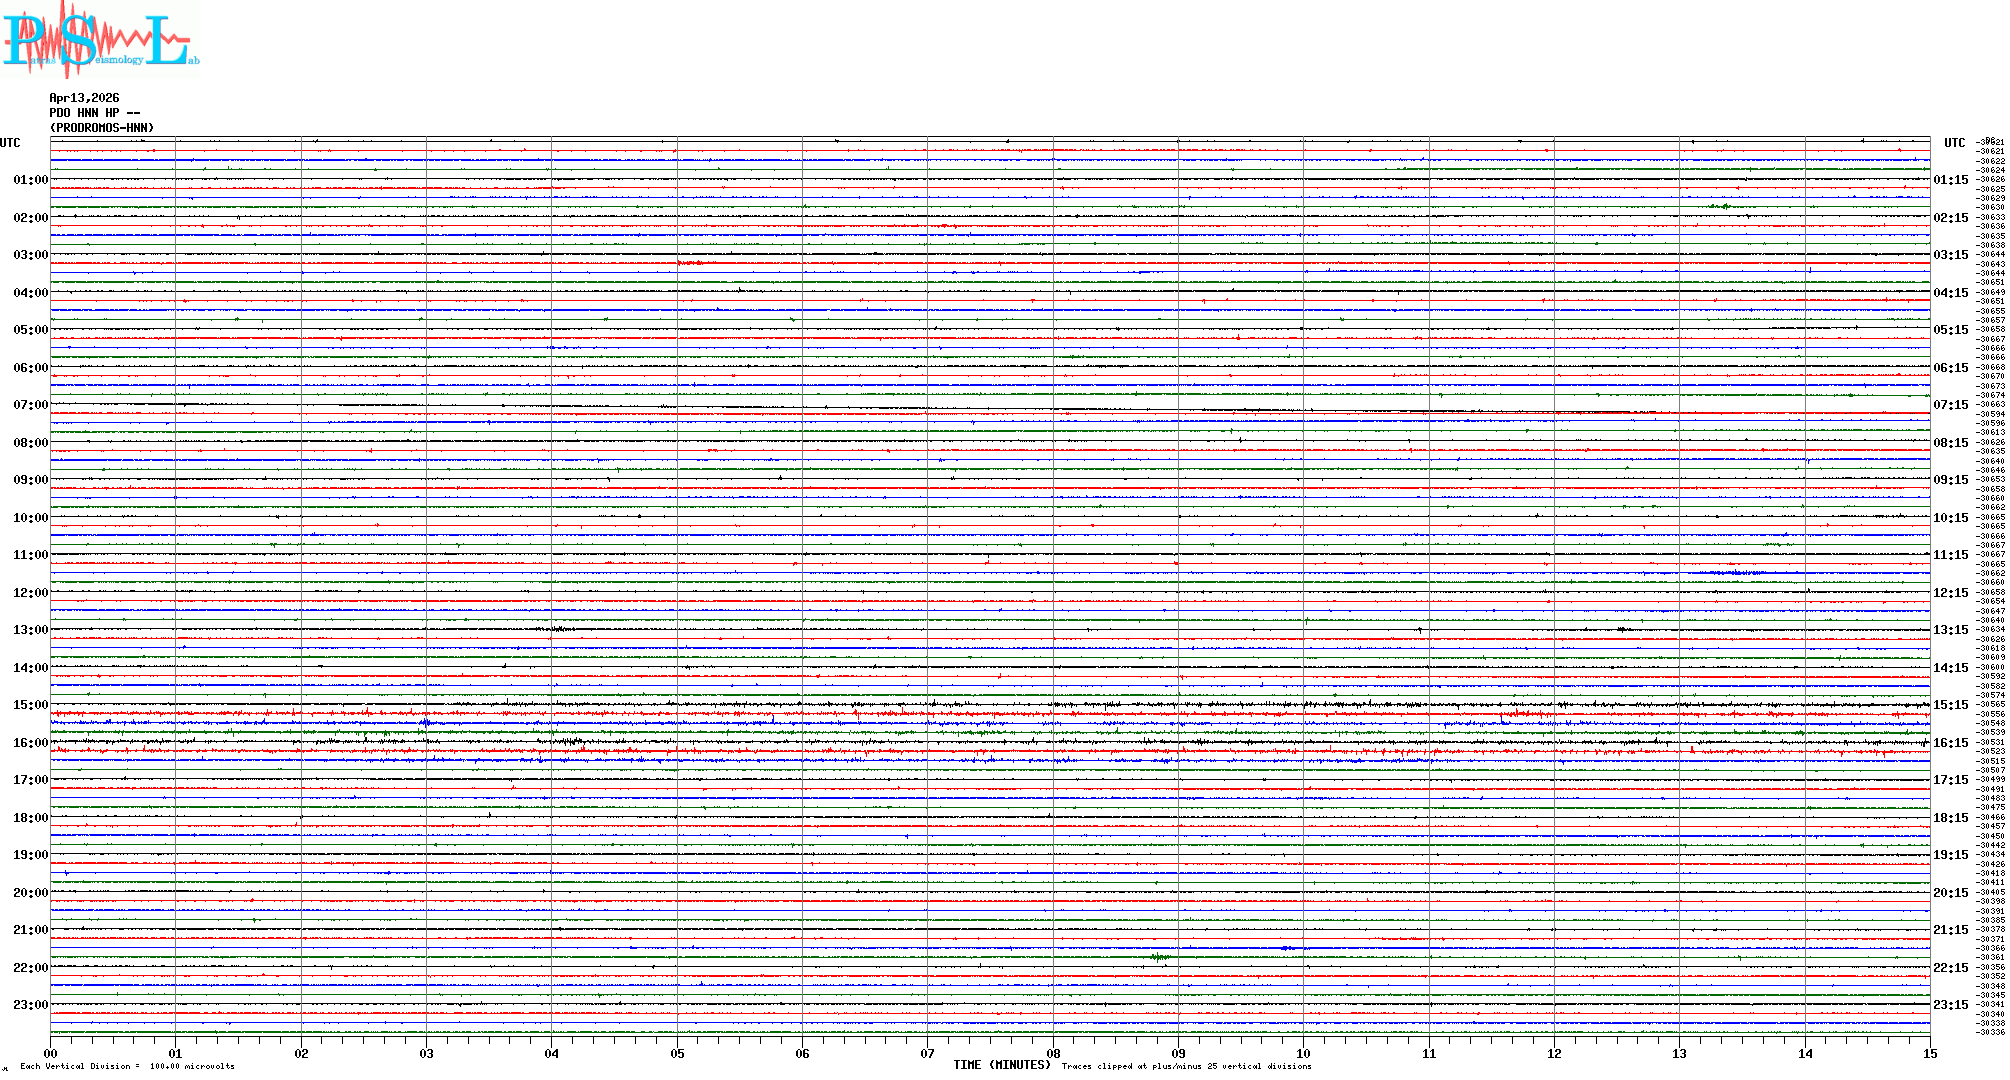Viewport: 2010px width, 1080px height.
Task: Click the left UTC axis header
Action: [10, 143]
